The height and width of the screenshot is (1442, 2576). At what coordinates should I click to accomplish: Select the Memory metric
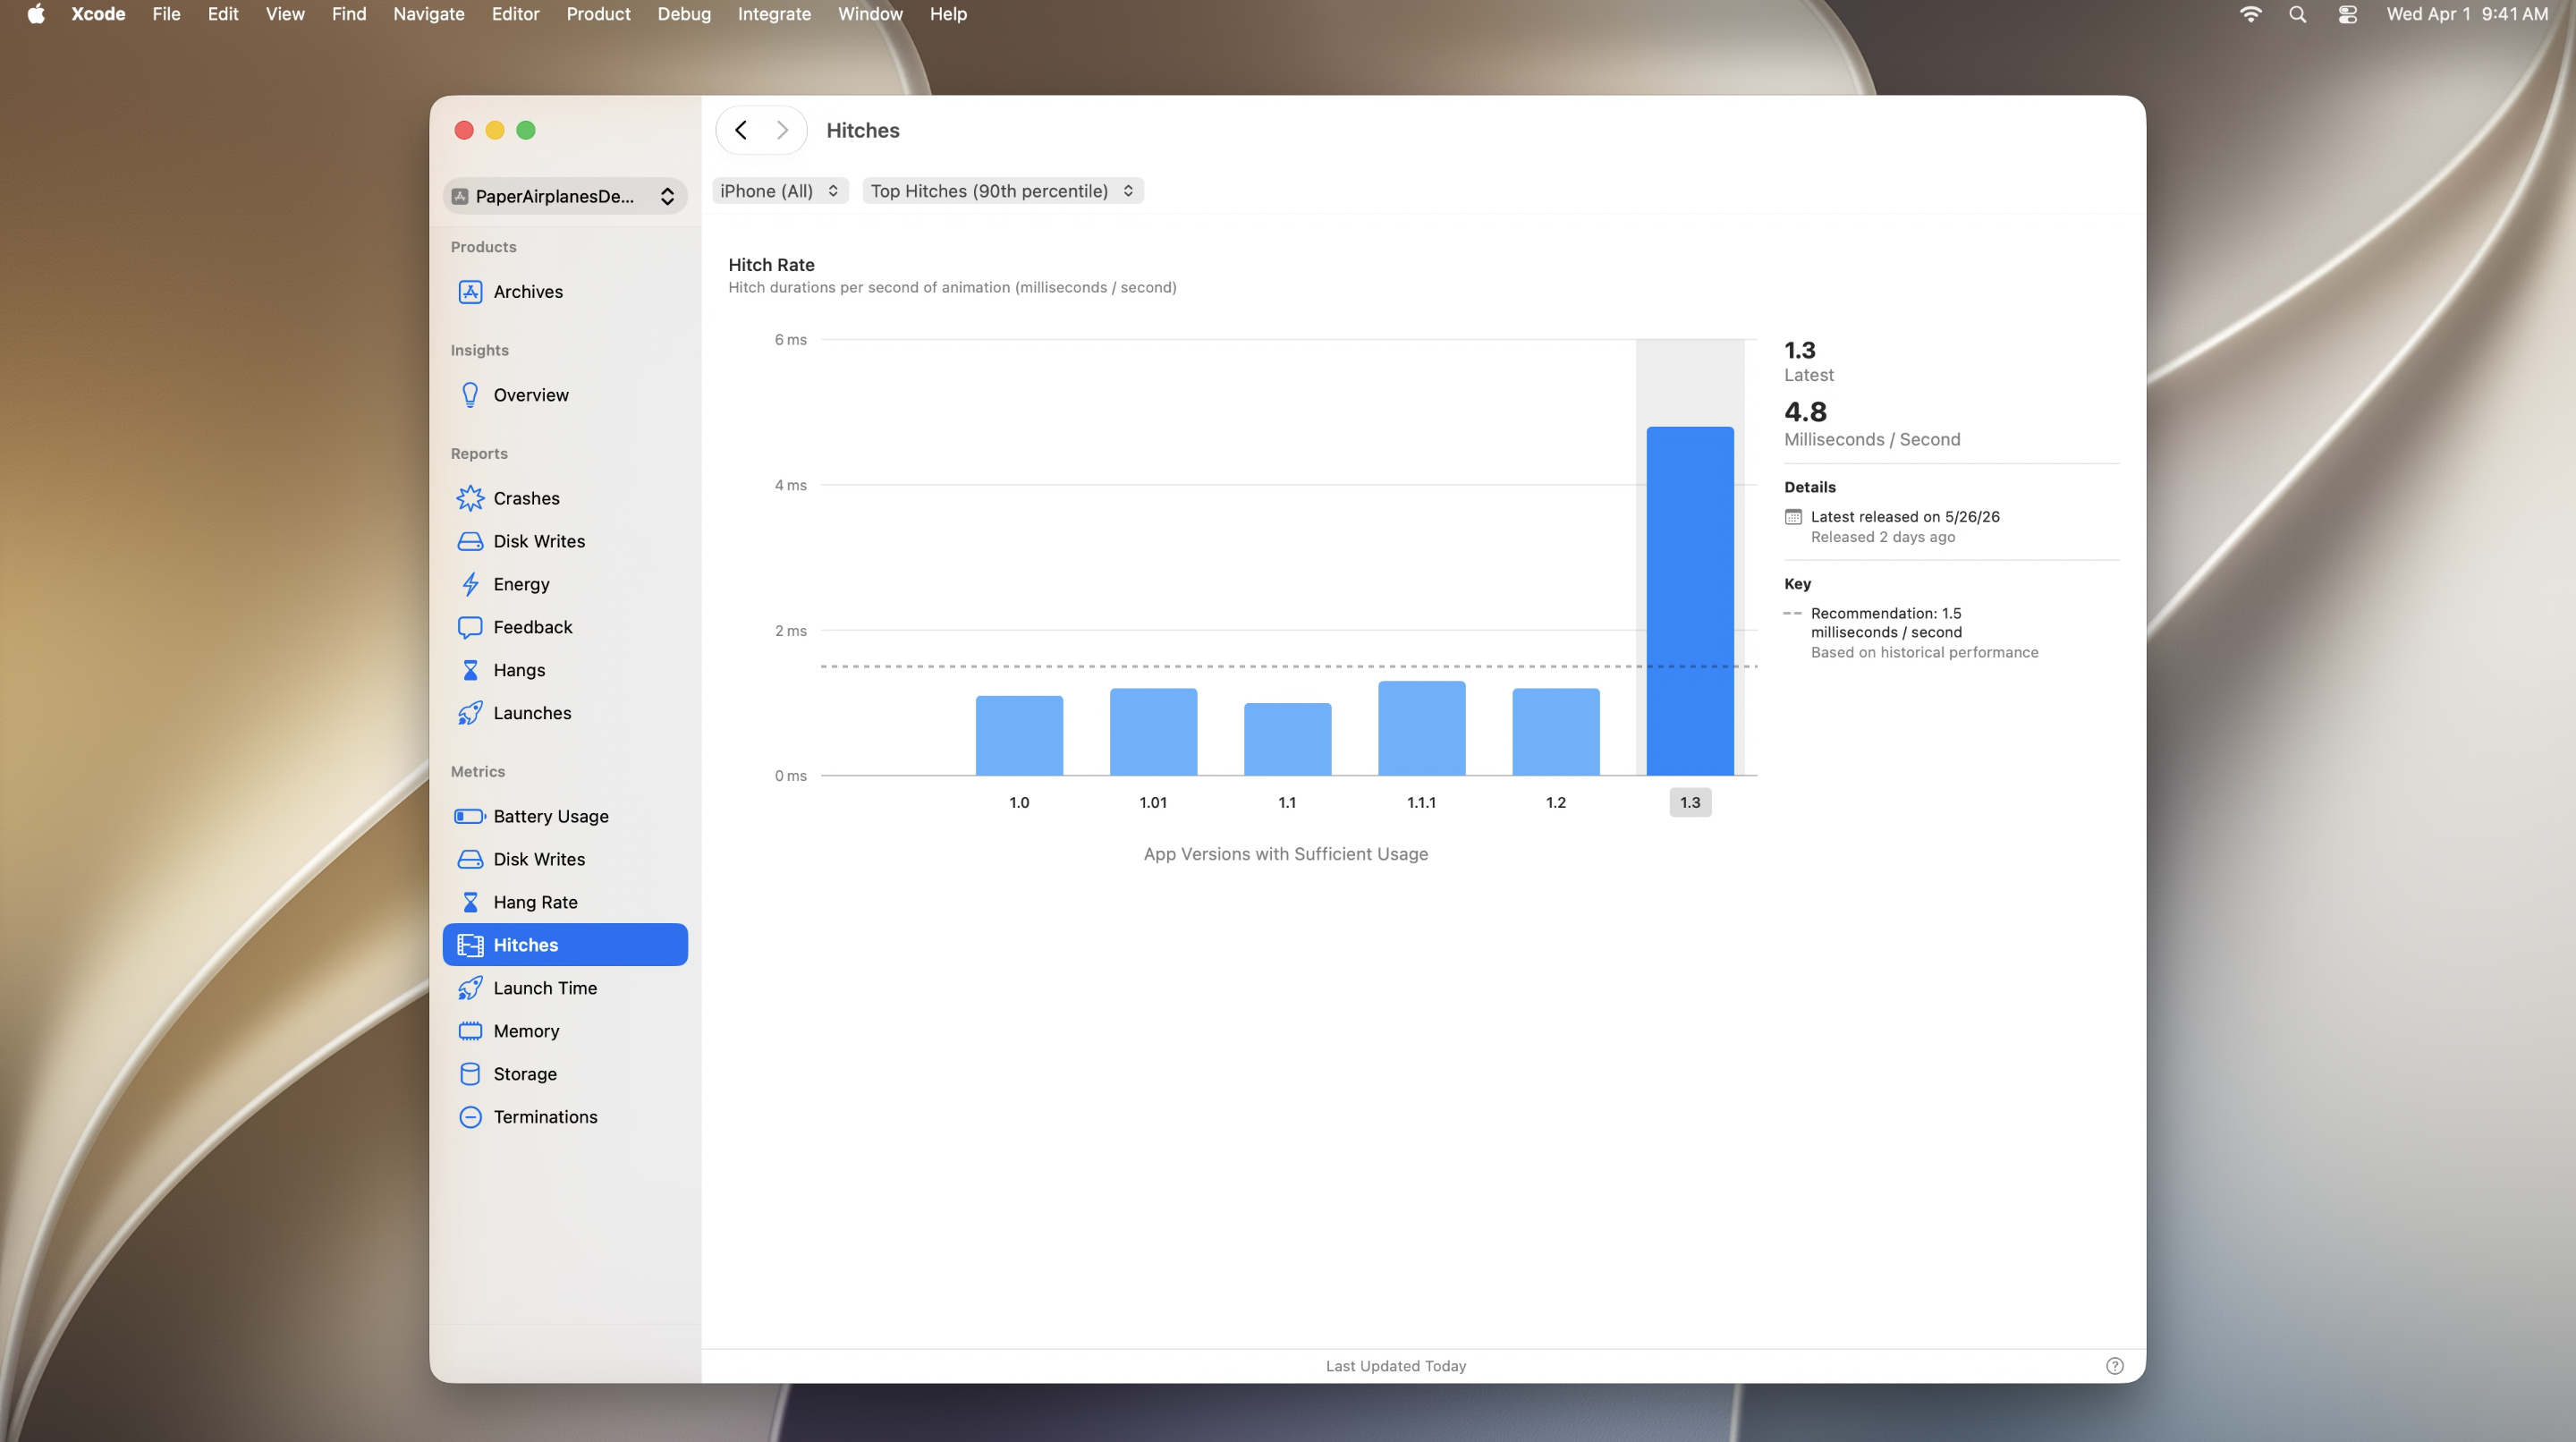[565, 1030]
